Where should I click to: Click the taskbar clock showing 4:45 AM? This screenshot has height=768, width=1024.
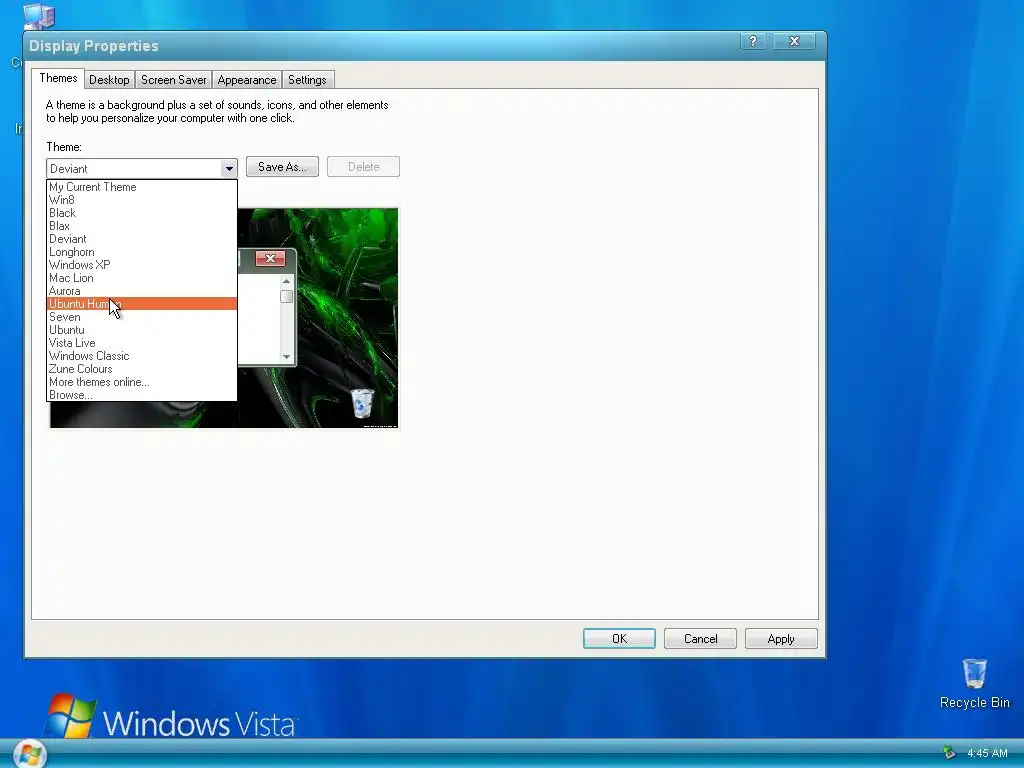pos(987,753)
